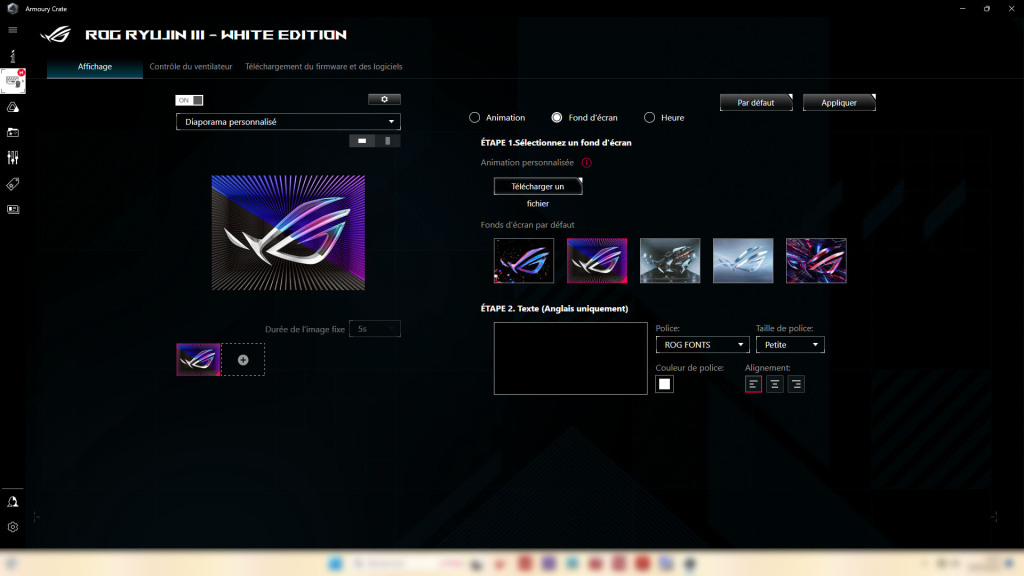This screenshot has width=1024, height=576.
Task: Click the Télécharger un fichier button
Action: click(x=537, y=185)
